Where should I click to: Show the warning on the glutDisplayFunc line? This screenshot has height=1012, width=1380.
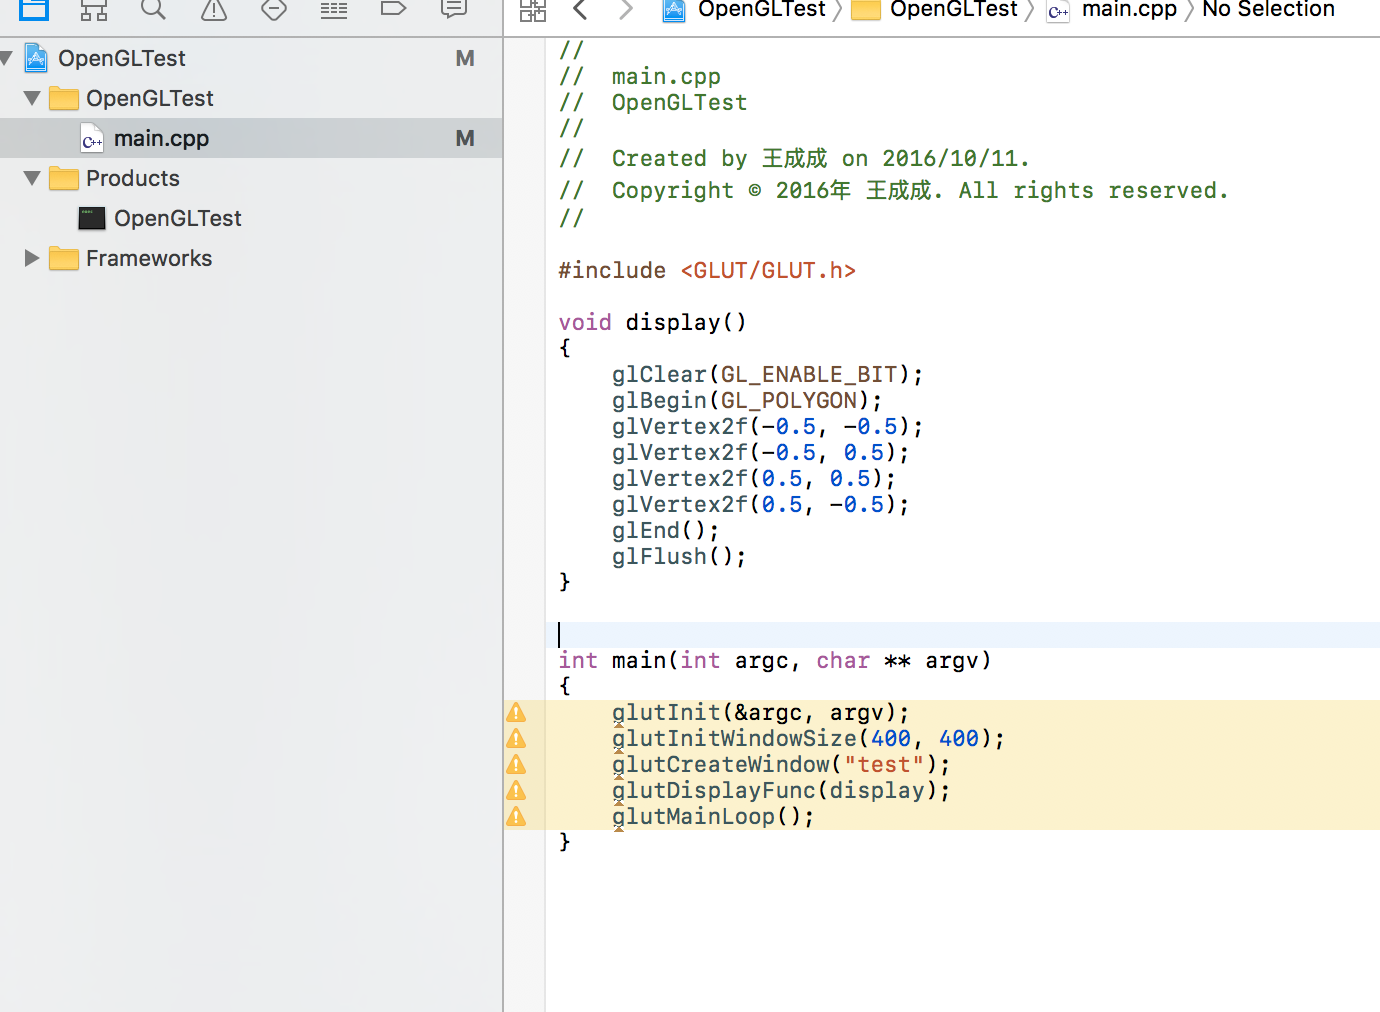pos(516,790)
